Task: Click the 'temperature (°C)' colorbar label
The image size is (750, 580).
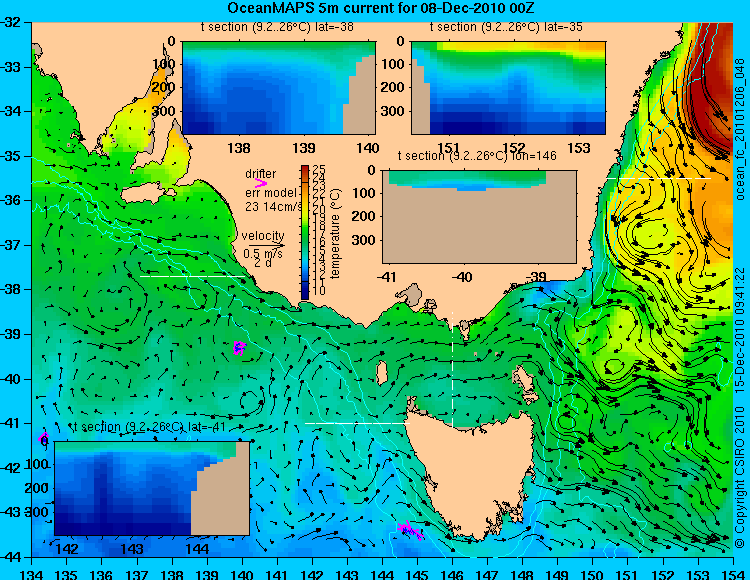Action: point(335,233)
